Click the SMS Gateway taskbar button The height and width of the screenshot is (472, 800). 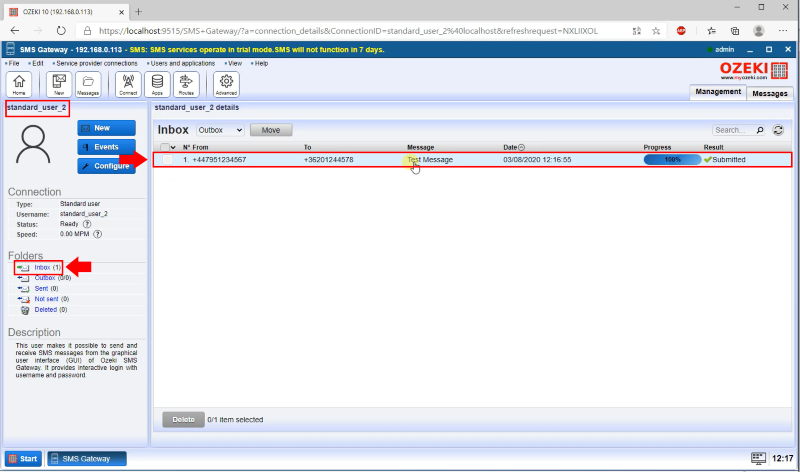pyautogui.click(x=87, y=459)
